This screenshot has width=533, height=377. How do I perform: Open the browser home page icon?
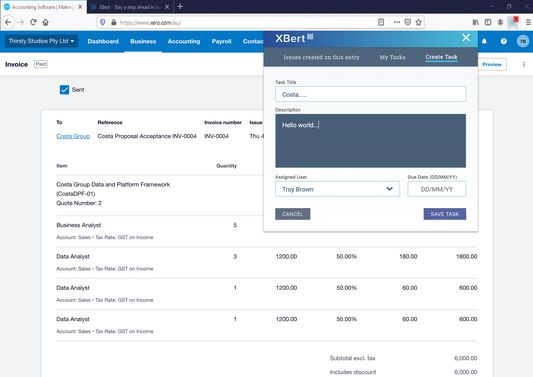[46, 22]
